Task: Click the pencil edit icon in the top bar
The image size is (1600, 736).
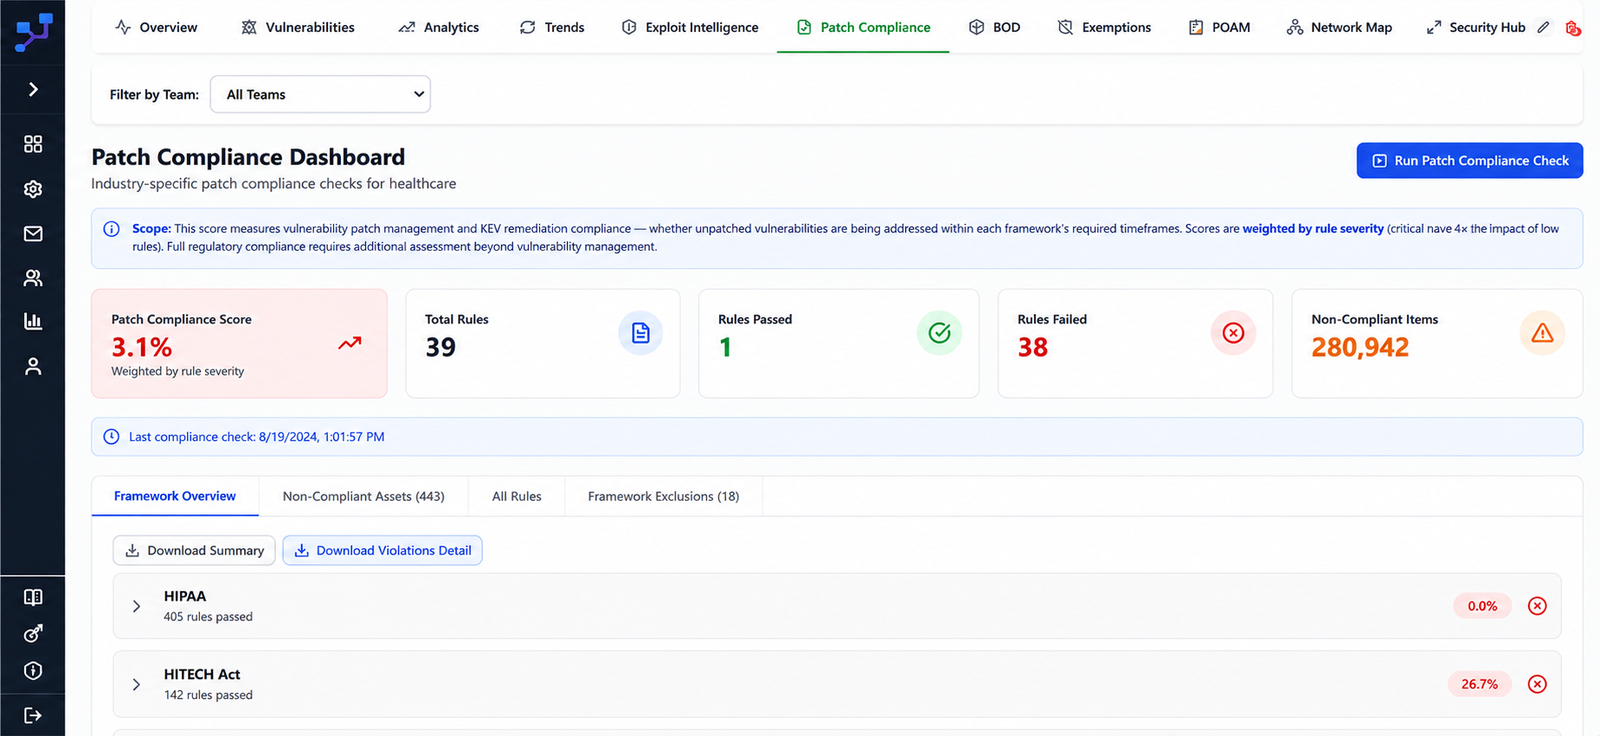Action: click(1544, 27)
